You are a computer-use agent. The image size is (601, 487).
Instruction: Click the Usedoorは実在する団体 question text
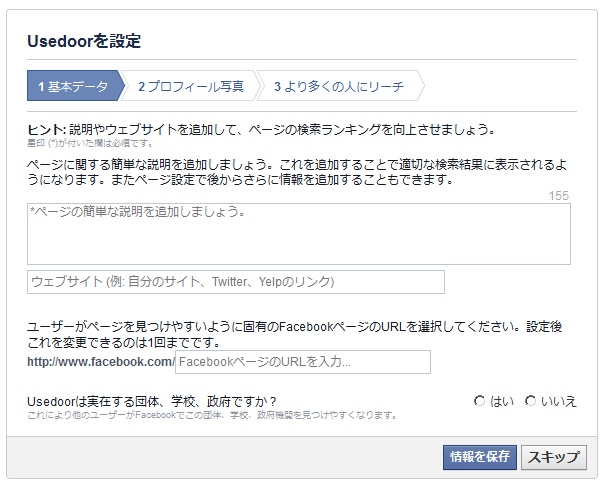(x=152, y=402)
